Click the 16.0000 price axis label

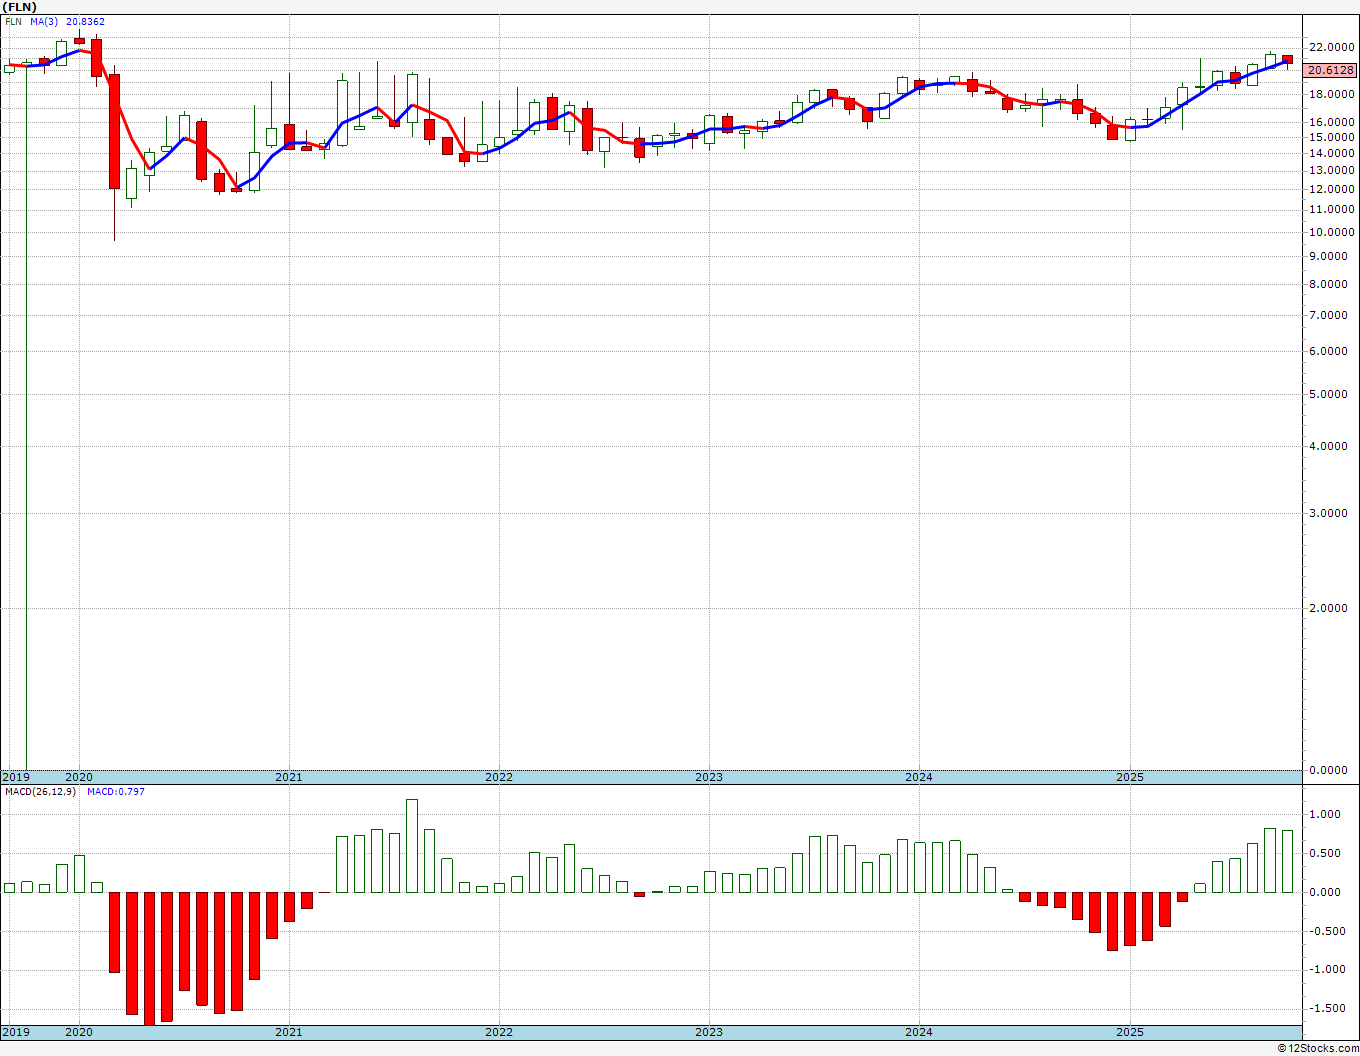coord(1333,122)
